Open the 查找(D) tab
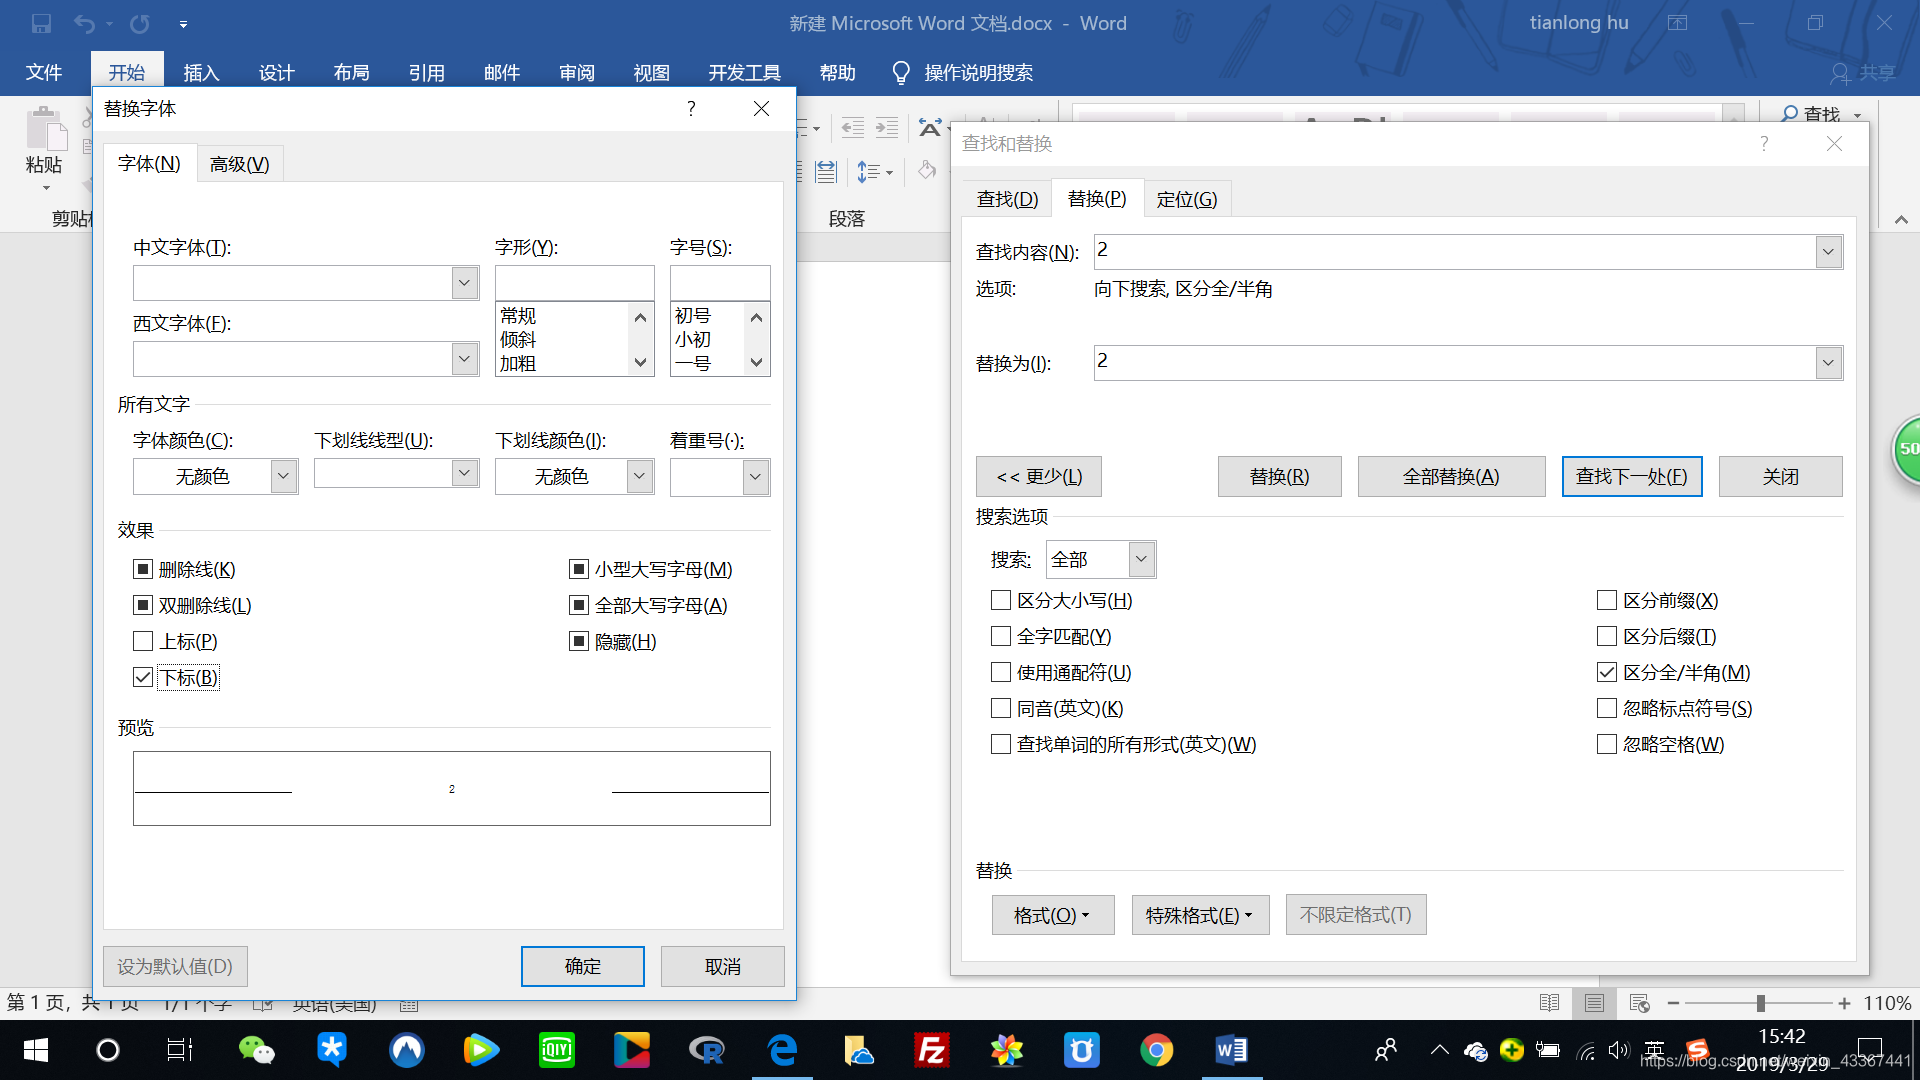The image size is (1920, 1080). point(1007,199)
